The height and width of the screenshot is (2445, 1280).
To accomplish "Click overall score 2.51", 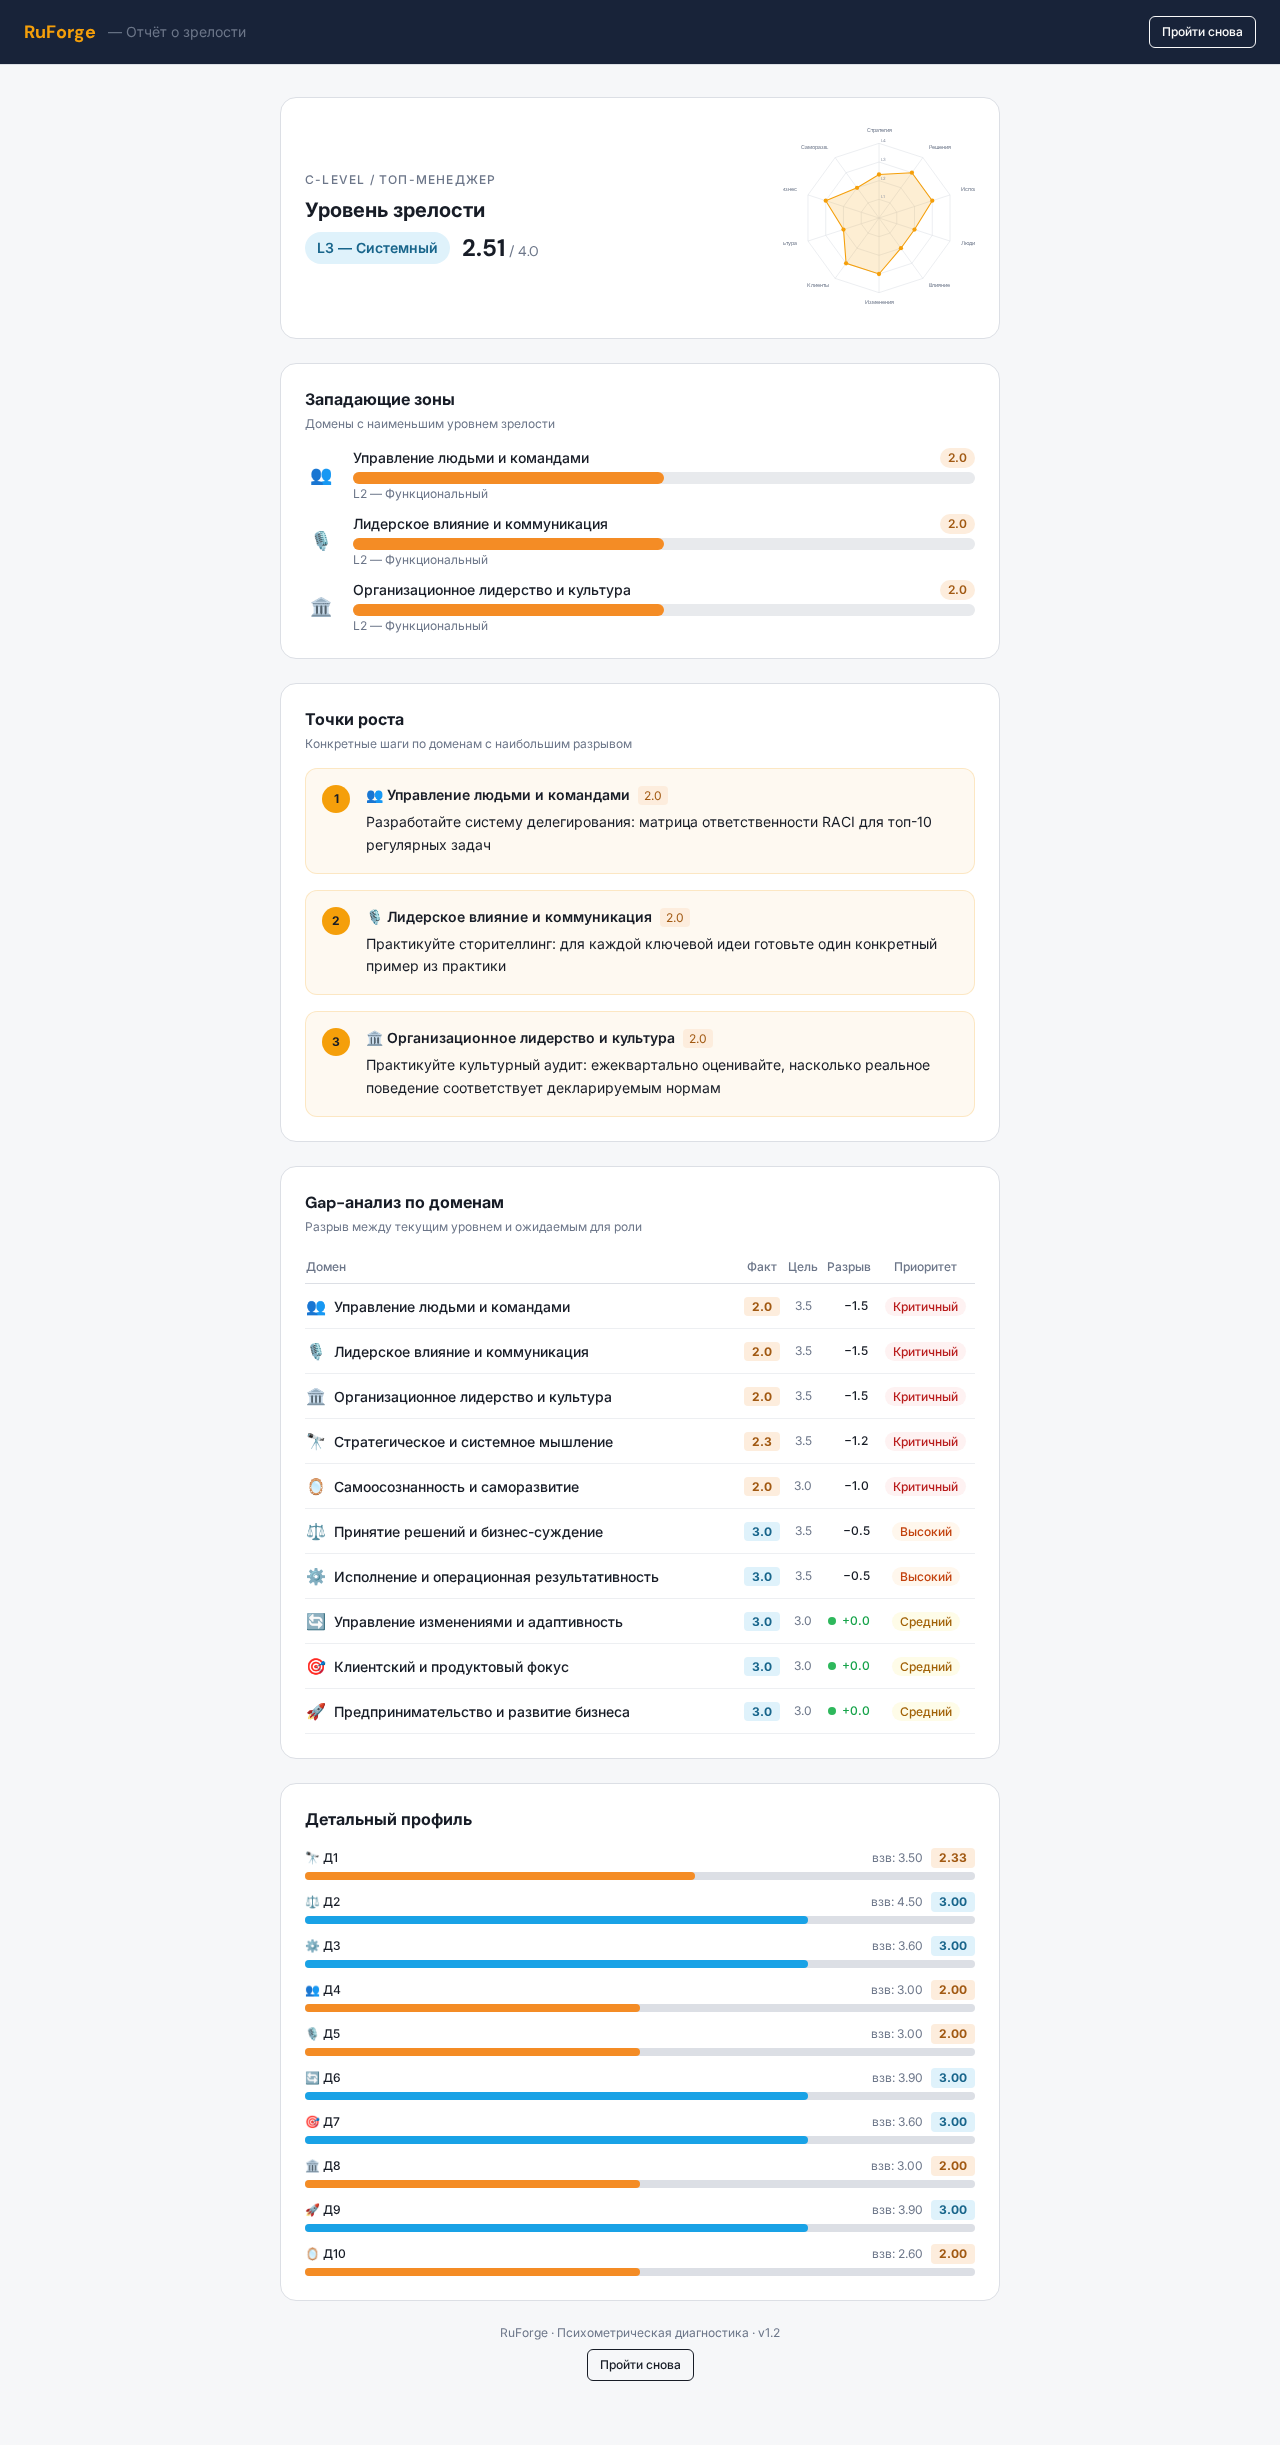I will pos(484,248).
